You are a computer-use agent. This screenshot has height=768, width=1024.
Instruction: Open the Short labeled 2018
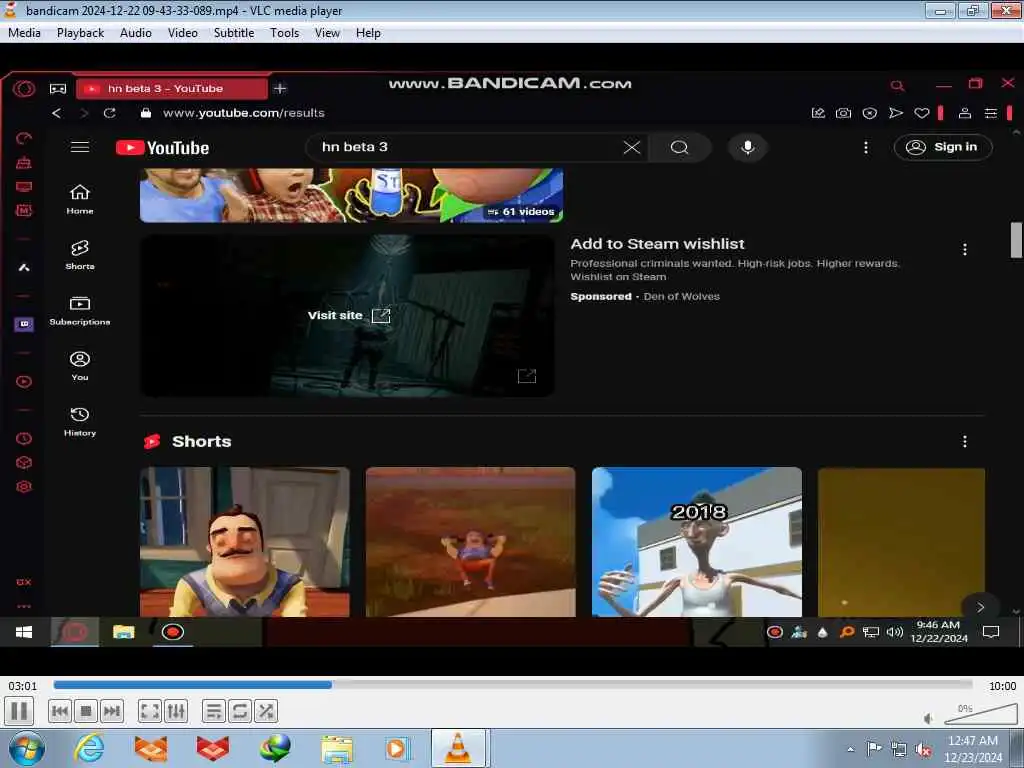click(x=697, y=541)
